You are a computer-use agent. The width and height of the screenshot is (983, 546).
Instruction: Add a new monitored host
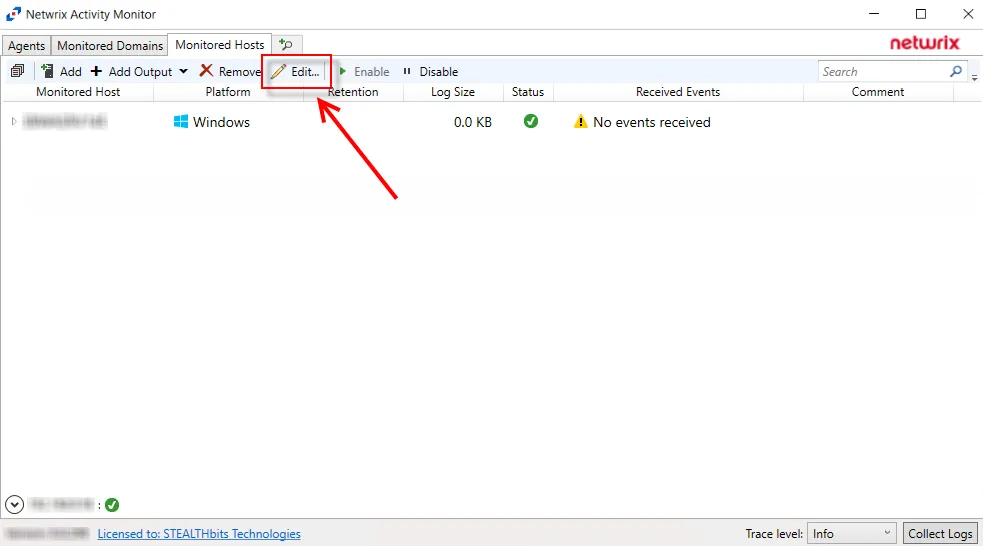pyautogui.click(x=61, y=71)
